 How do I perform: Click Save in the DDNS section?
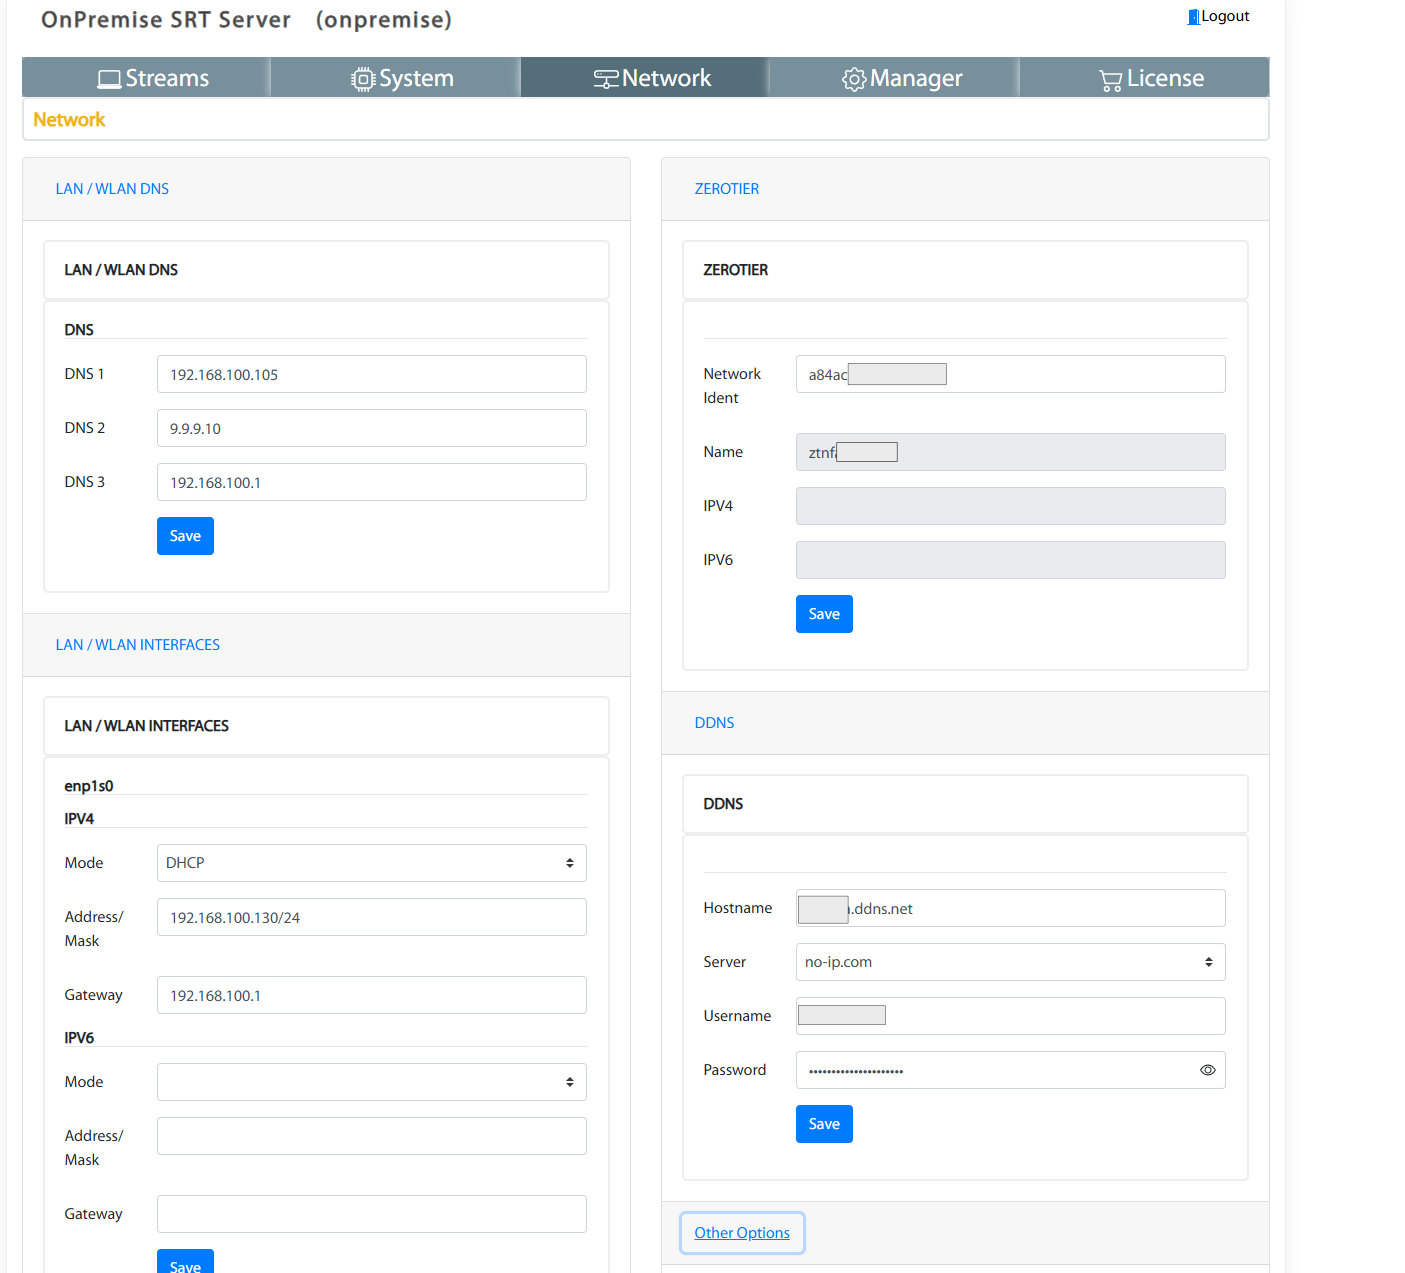click(823, 1123)
